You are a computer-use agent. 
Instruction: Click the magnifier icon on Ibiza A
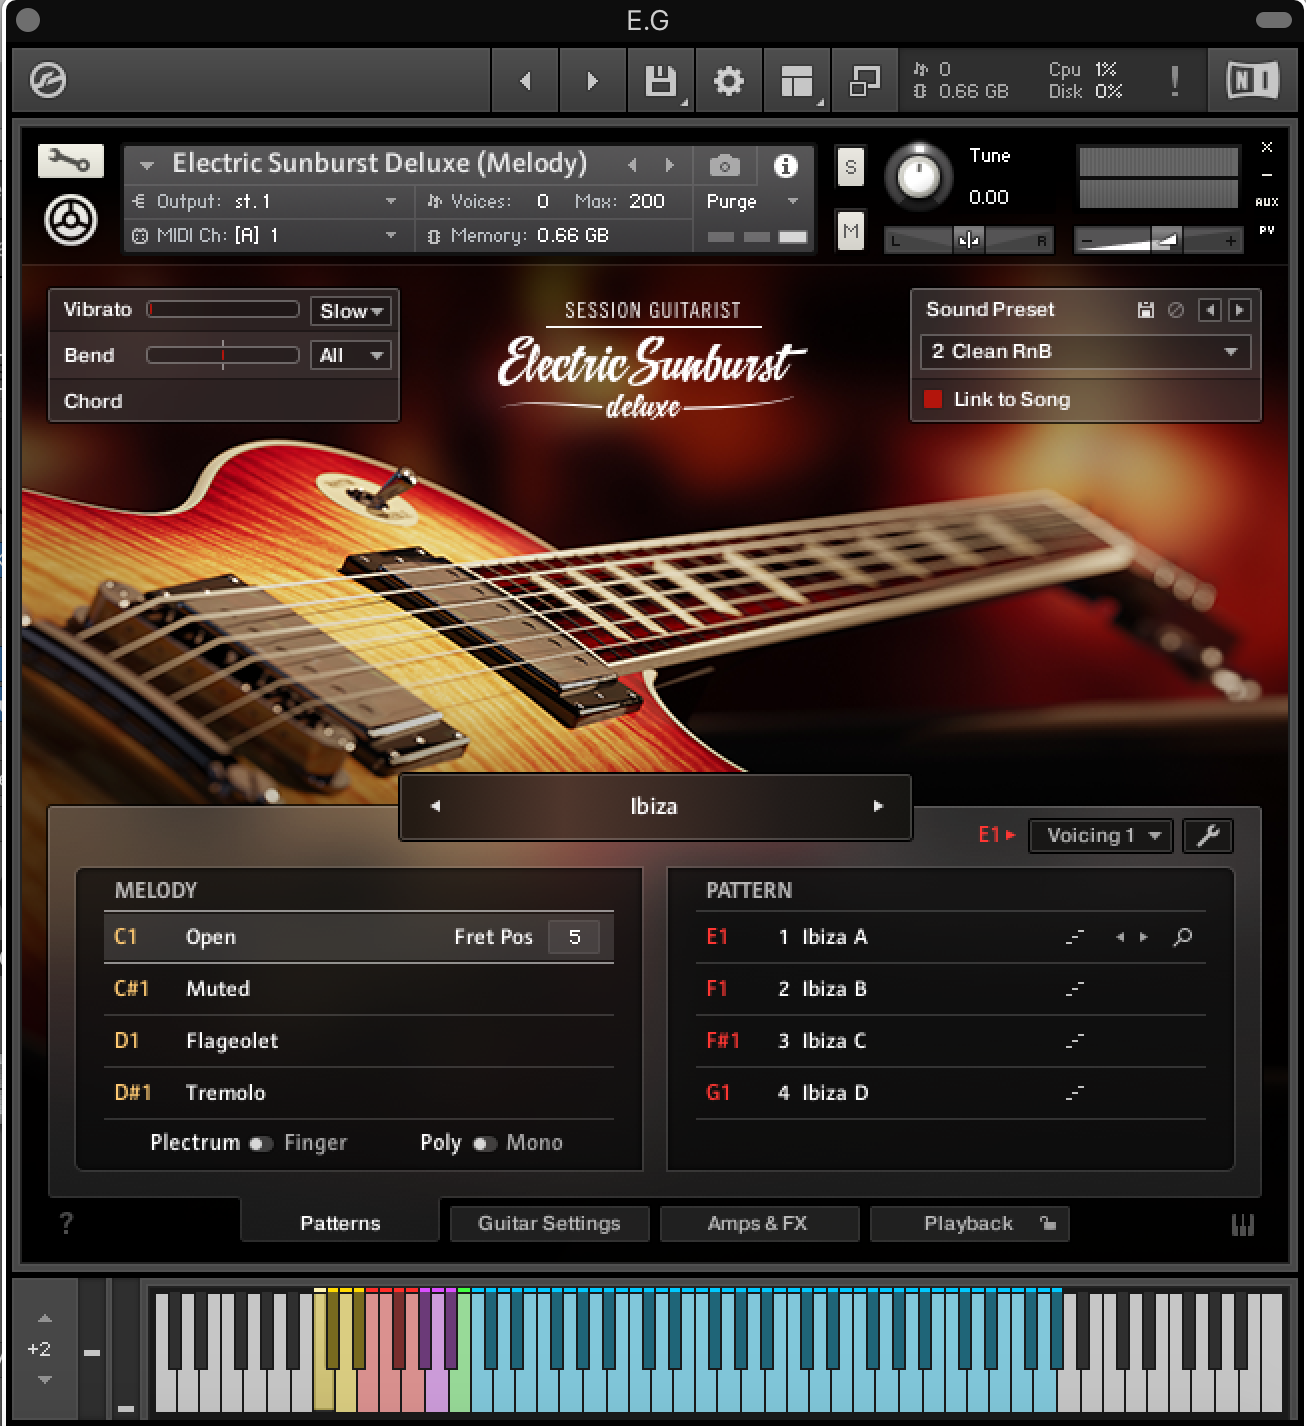[1182, 937]
